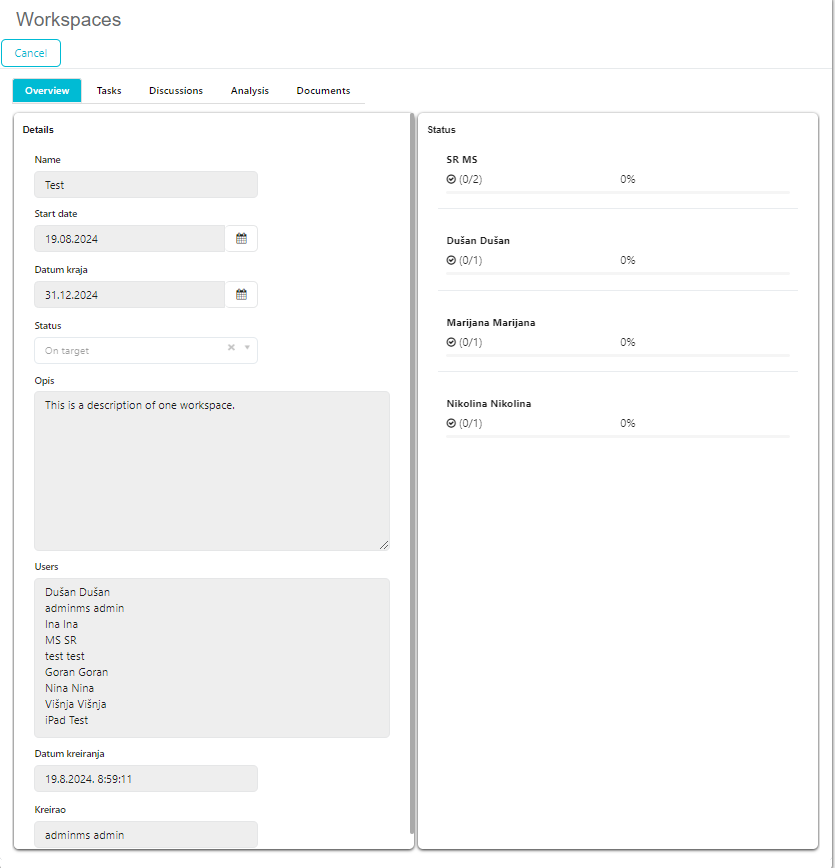Clear the On target status selection
This screenshot has height=868, width=835.
(x=231, y=348)
